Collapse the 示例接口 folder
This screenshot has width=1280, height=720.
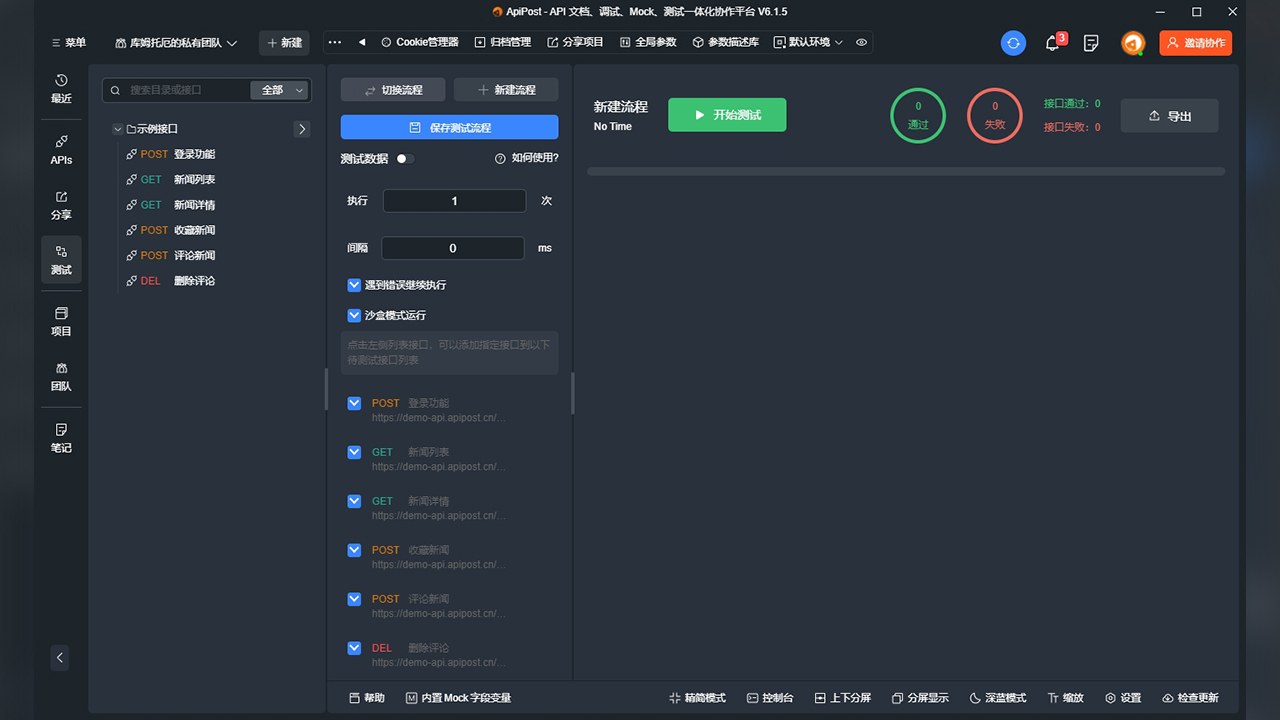coord(118,128)
